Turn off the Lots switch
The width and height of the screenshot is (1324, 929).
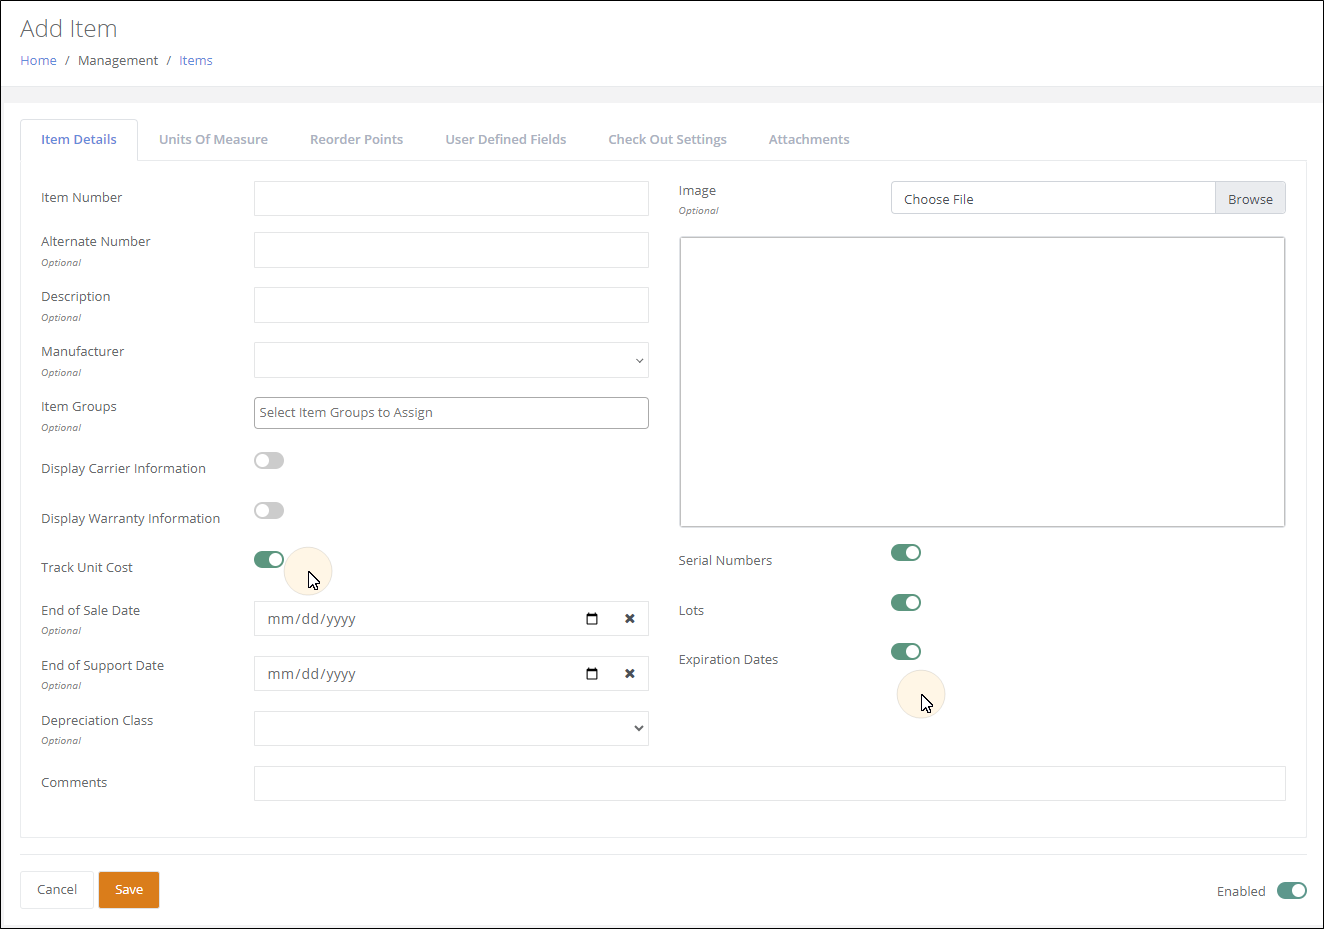[x=906, y=602]
